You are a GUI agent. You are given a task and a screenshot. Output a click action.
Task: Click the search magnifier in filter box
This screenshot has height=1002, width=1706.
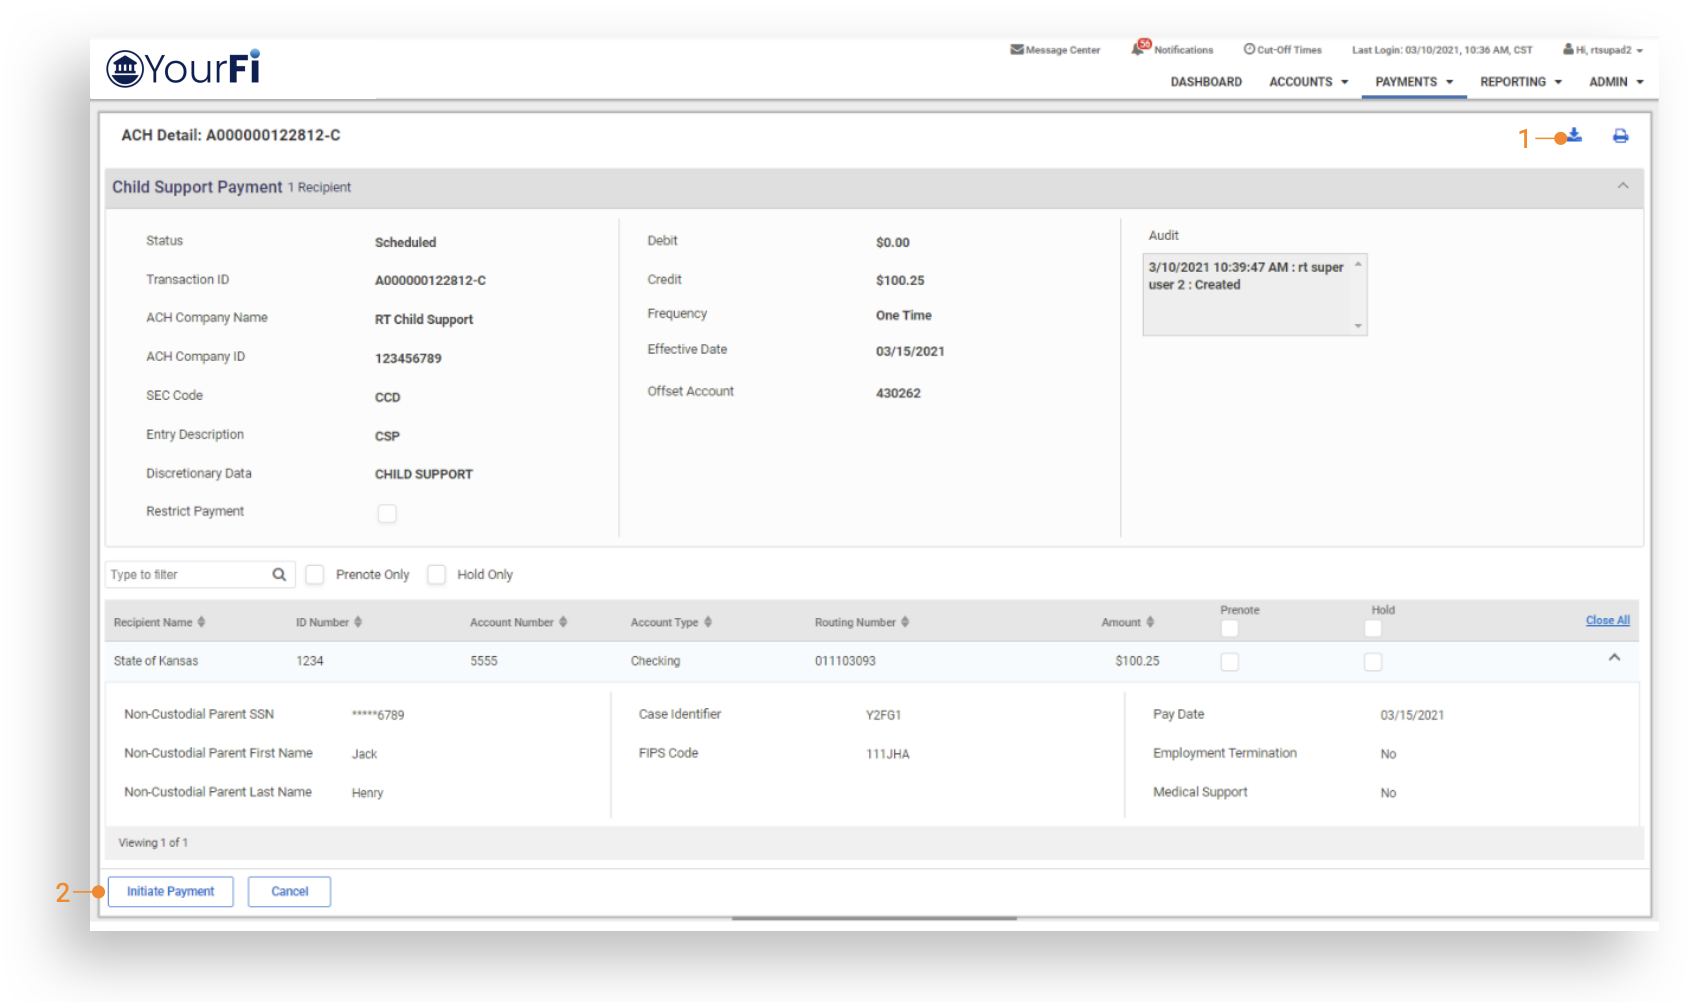279,574
